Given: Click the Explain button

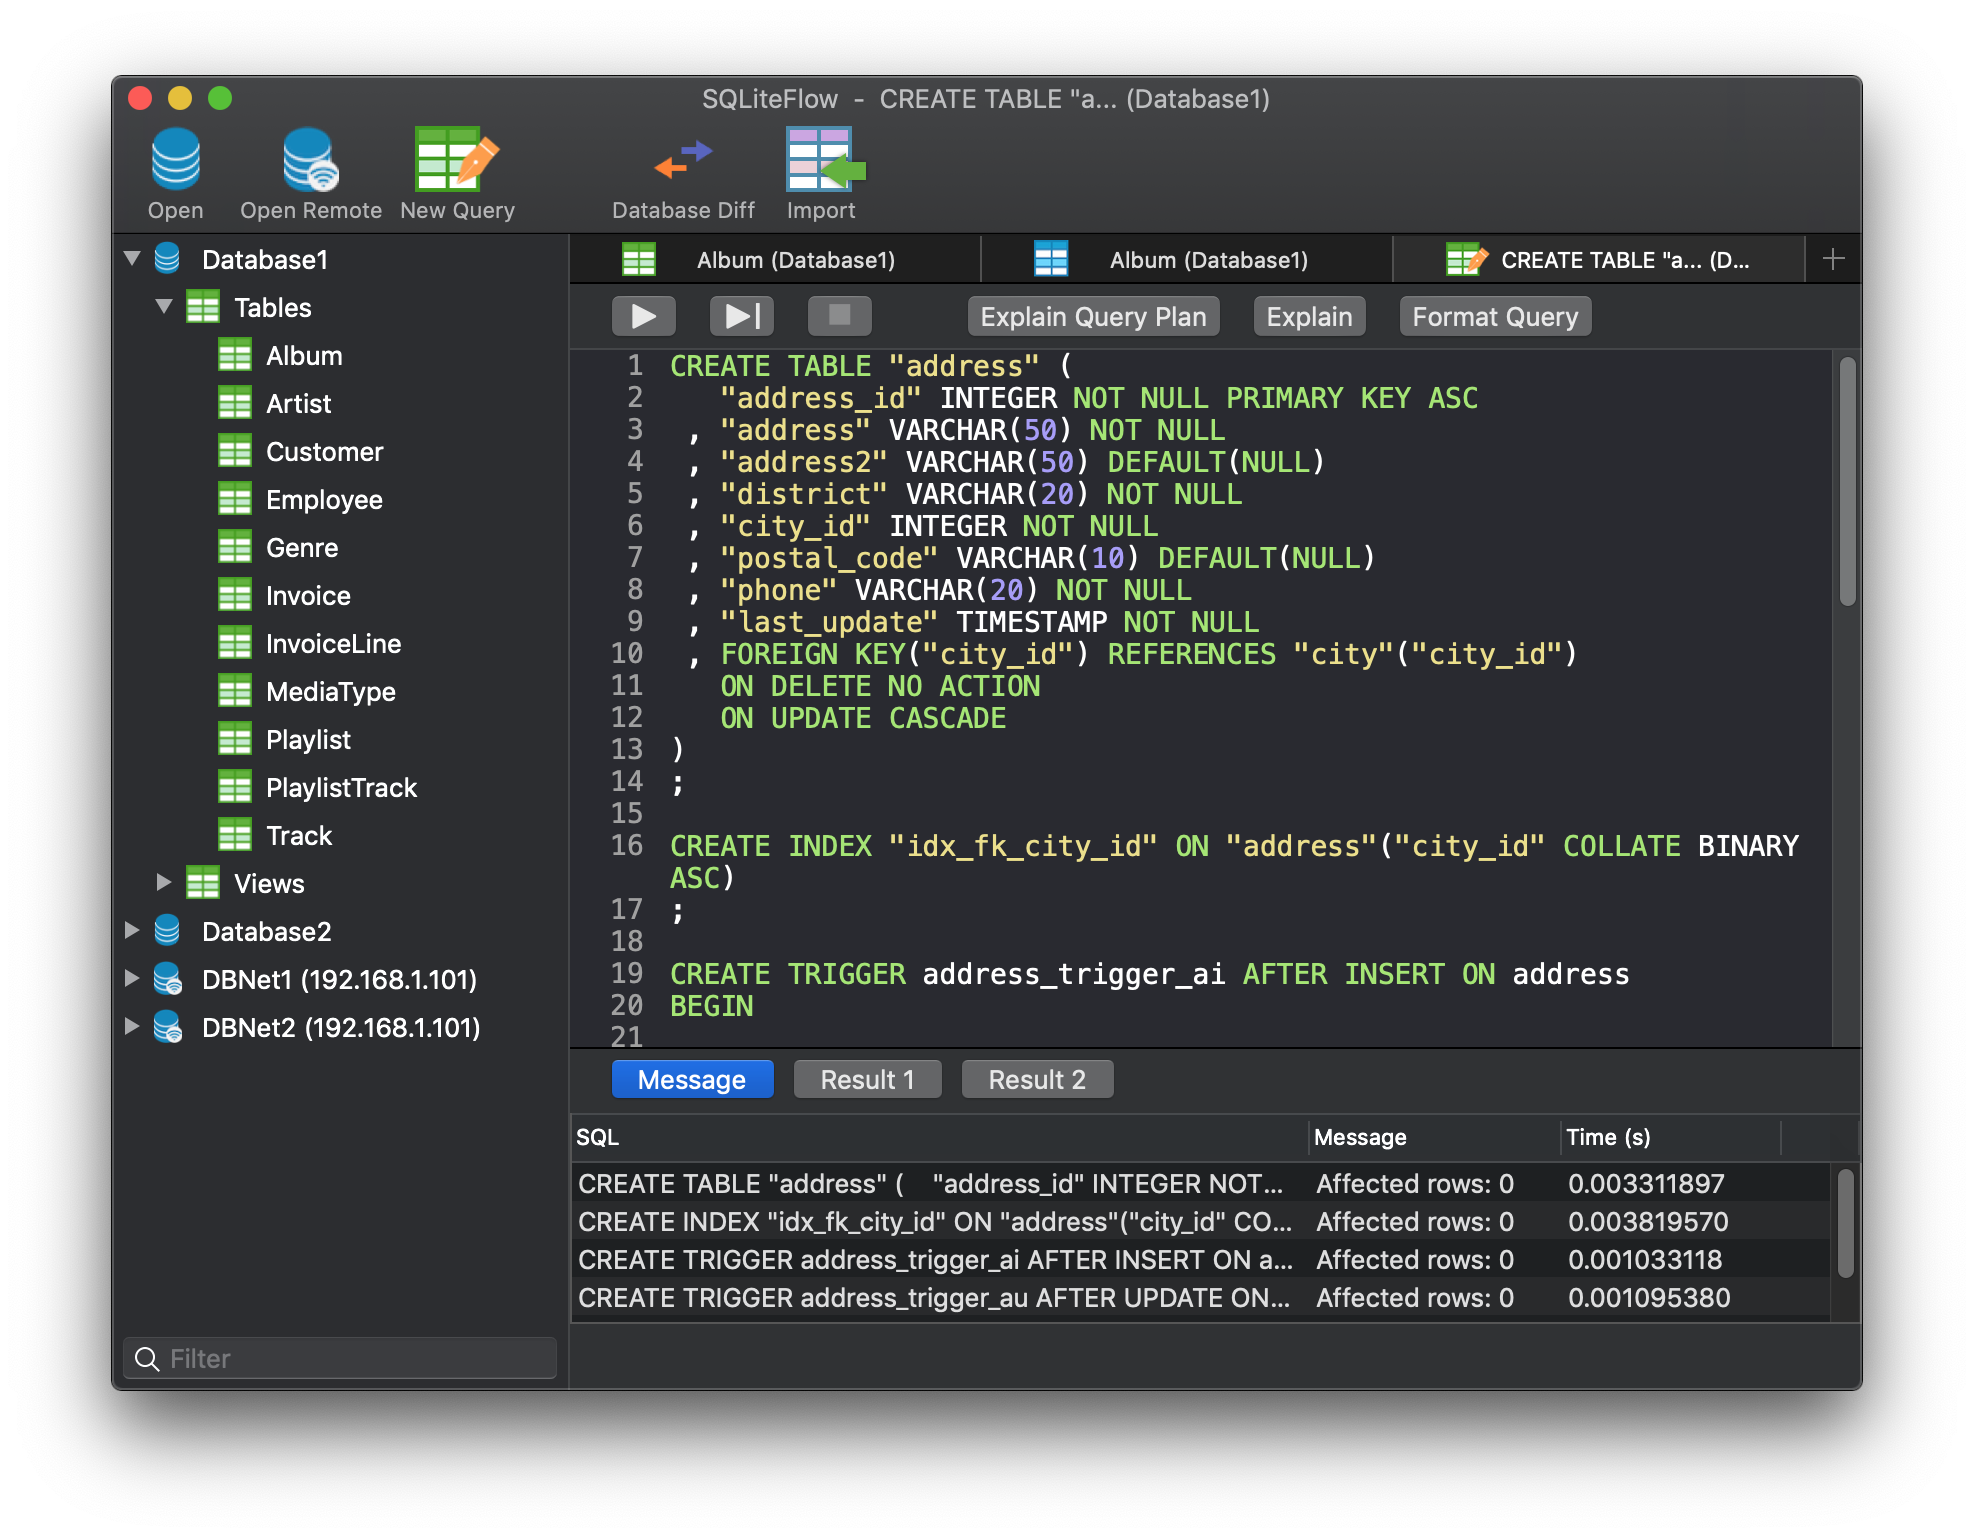Looking at the screenshot, I should 1309,317.
